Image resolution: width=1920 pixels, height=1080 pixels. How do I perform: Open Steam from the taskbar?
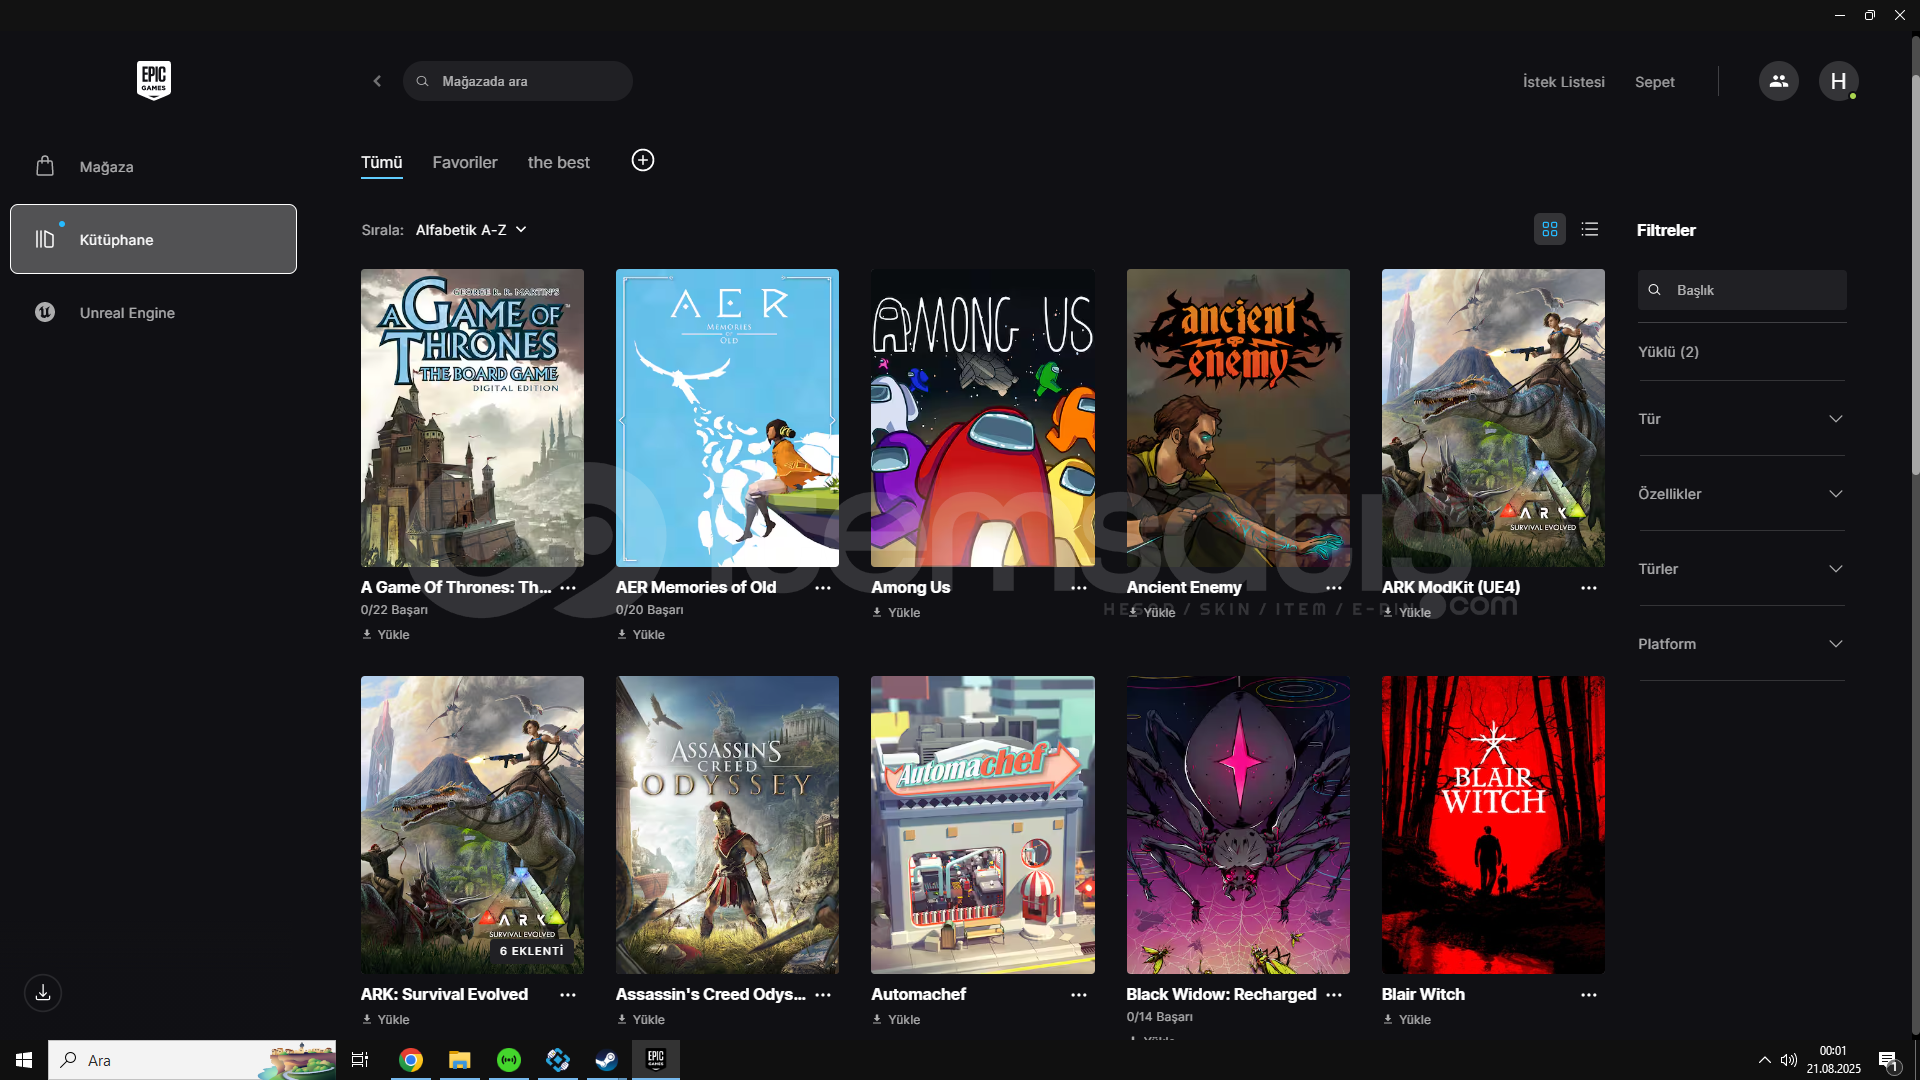606,1060
